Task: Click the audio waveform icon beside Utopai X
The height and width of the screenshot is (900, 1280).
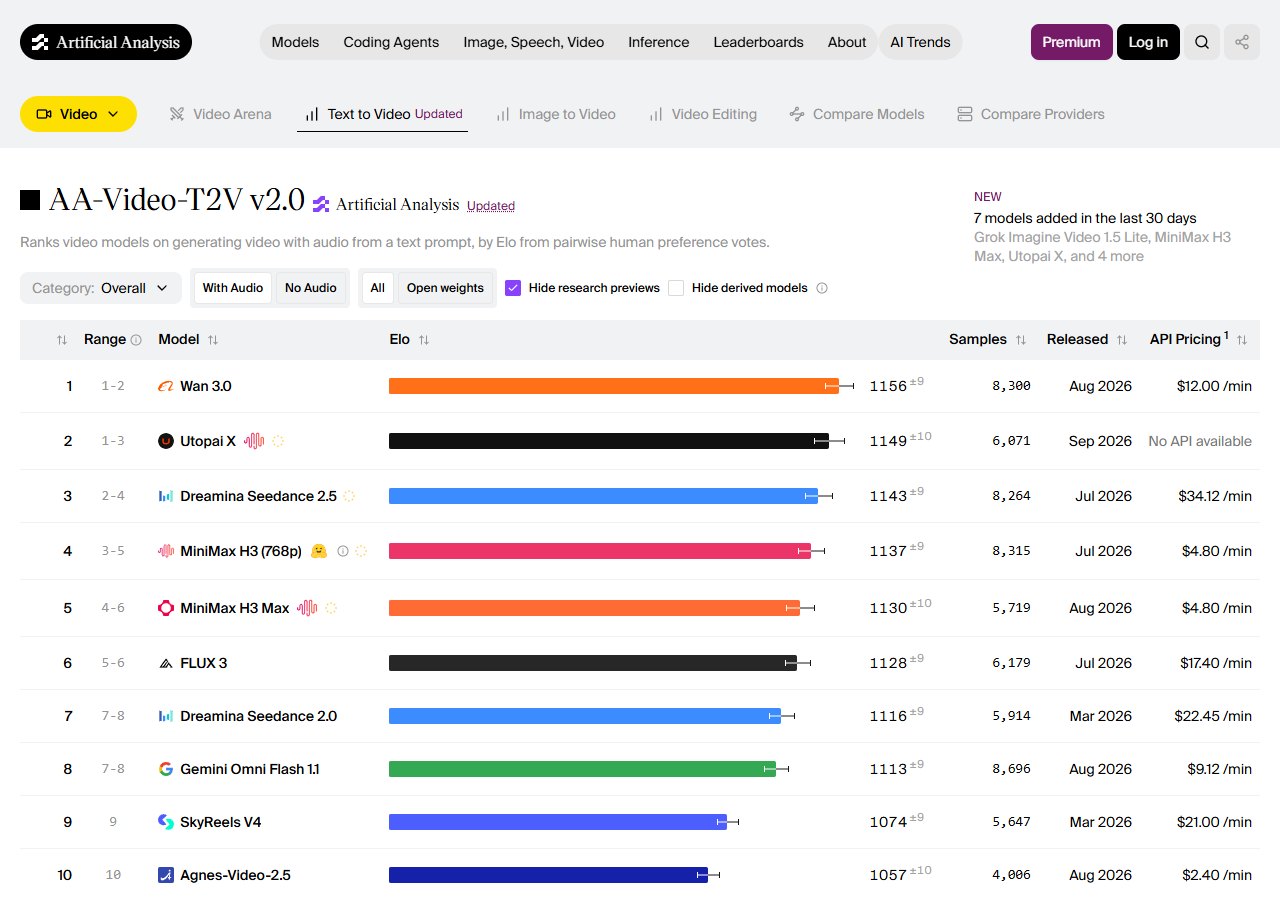Action: [254, 441]
